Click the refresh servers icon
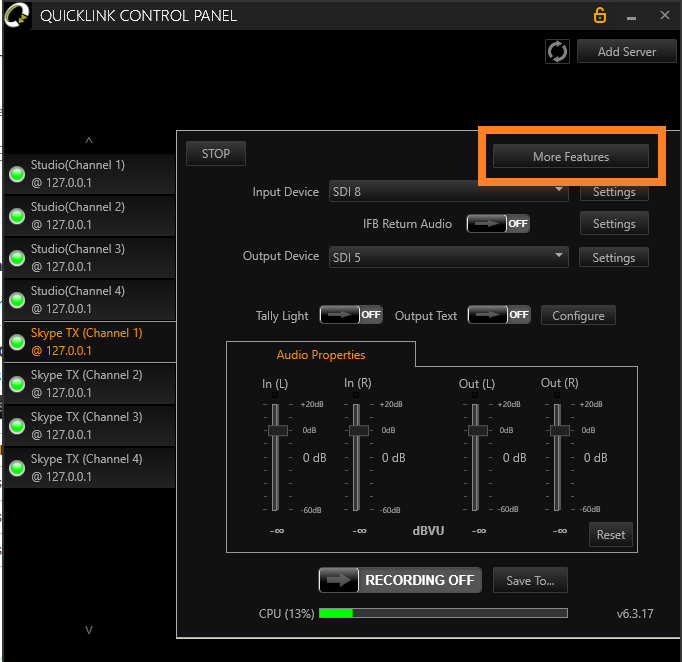This screenshot has height=662, width=683. (557, 52)
